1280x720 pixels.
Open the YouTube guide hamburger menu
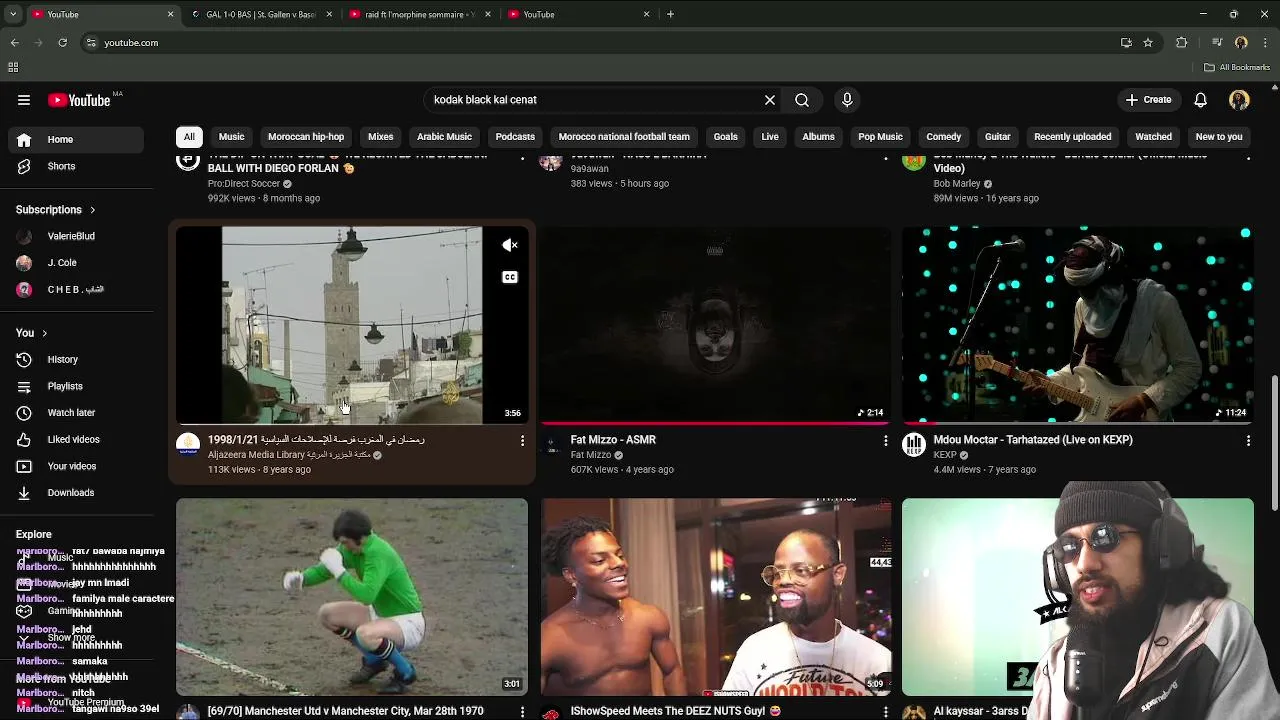point(24,100)
